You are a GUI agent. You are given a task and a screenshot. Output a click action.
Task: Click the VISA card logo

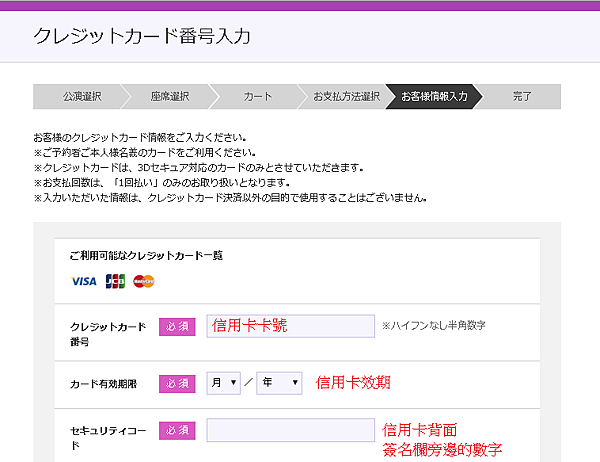[84, 281]
